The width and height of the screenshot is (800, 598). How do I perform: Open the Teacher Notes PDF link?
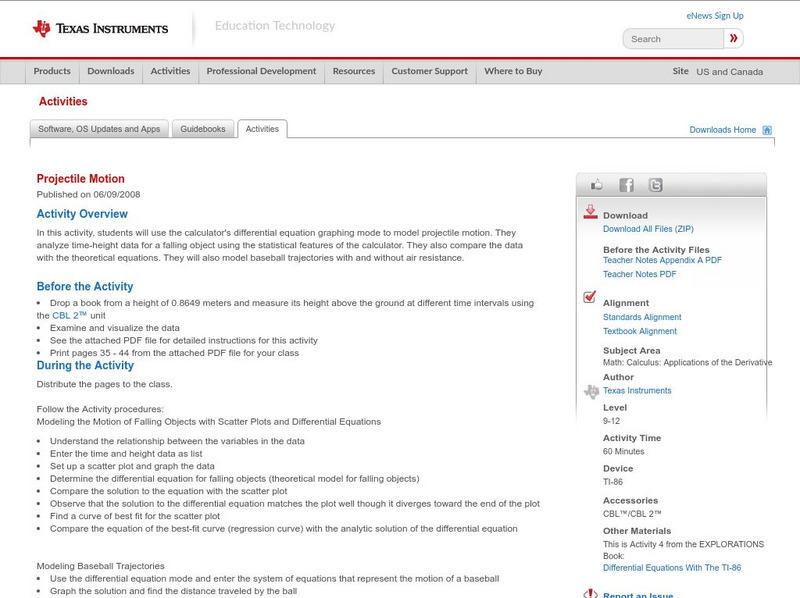(x=639, y=274)
